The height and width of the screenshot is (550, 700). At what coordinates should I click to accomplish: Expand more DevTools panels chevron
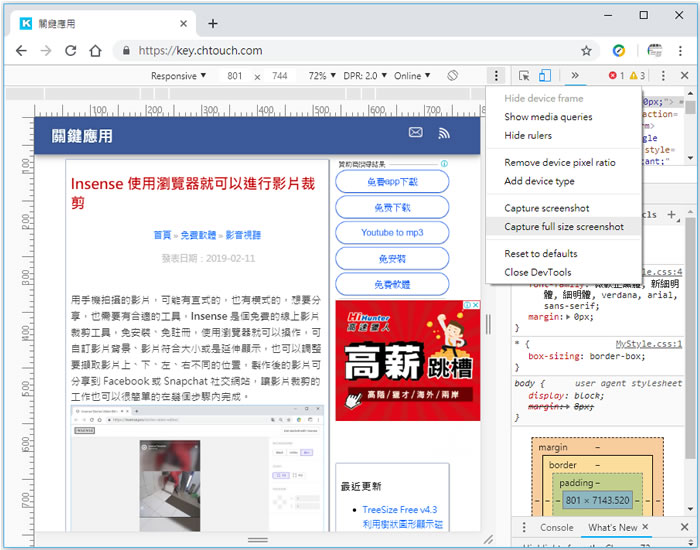pyautogui.click(x=575, y=76)
